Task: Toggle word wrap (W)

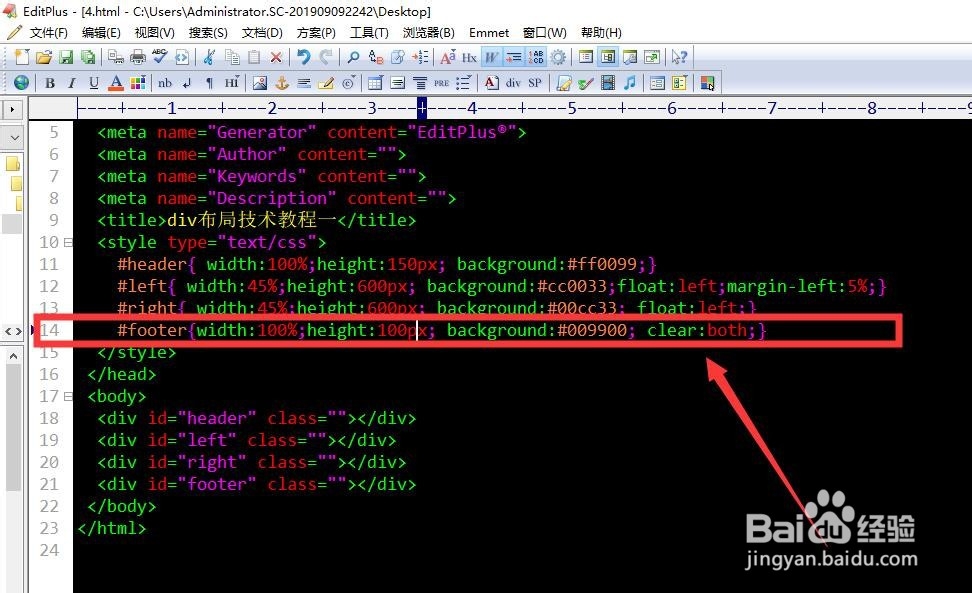Action: pyautogui.click(x=491, y=58)
